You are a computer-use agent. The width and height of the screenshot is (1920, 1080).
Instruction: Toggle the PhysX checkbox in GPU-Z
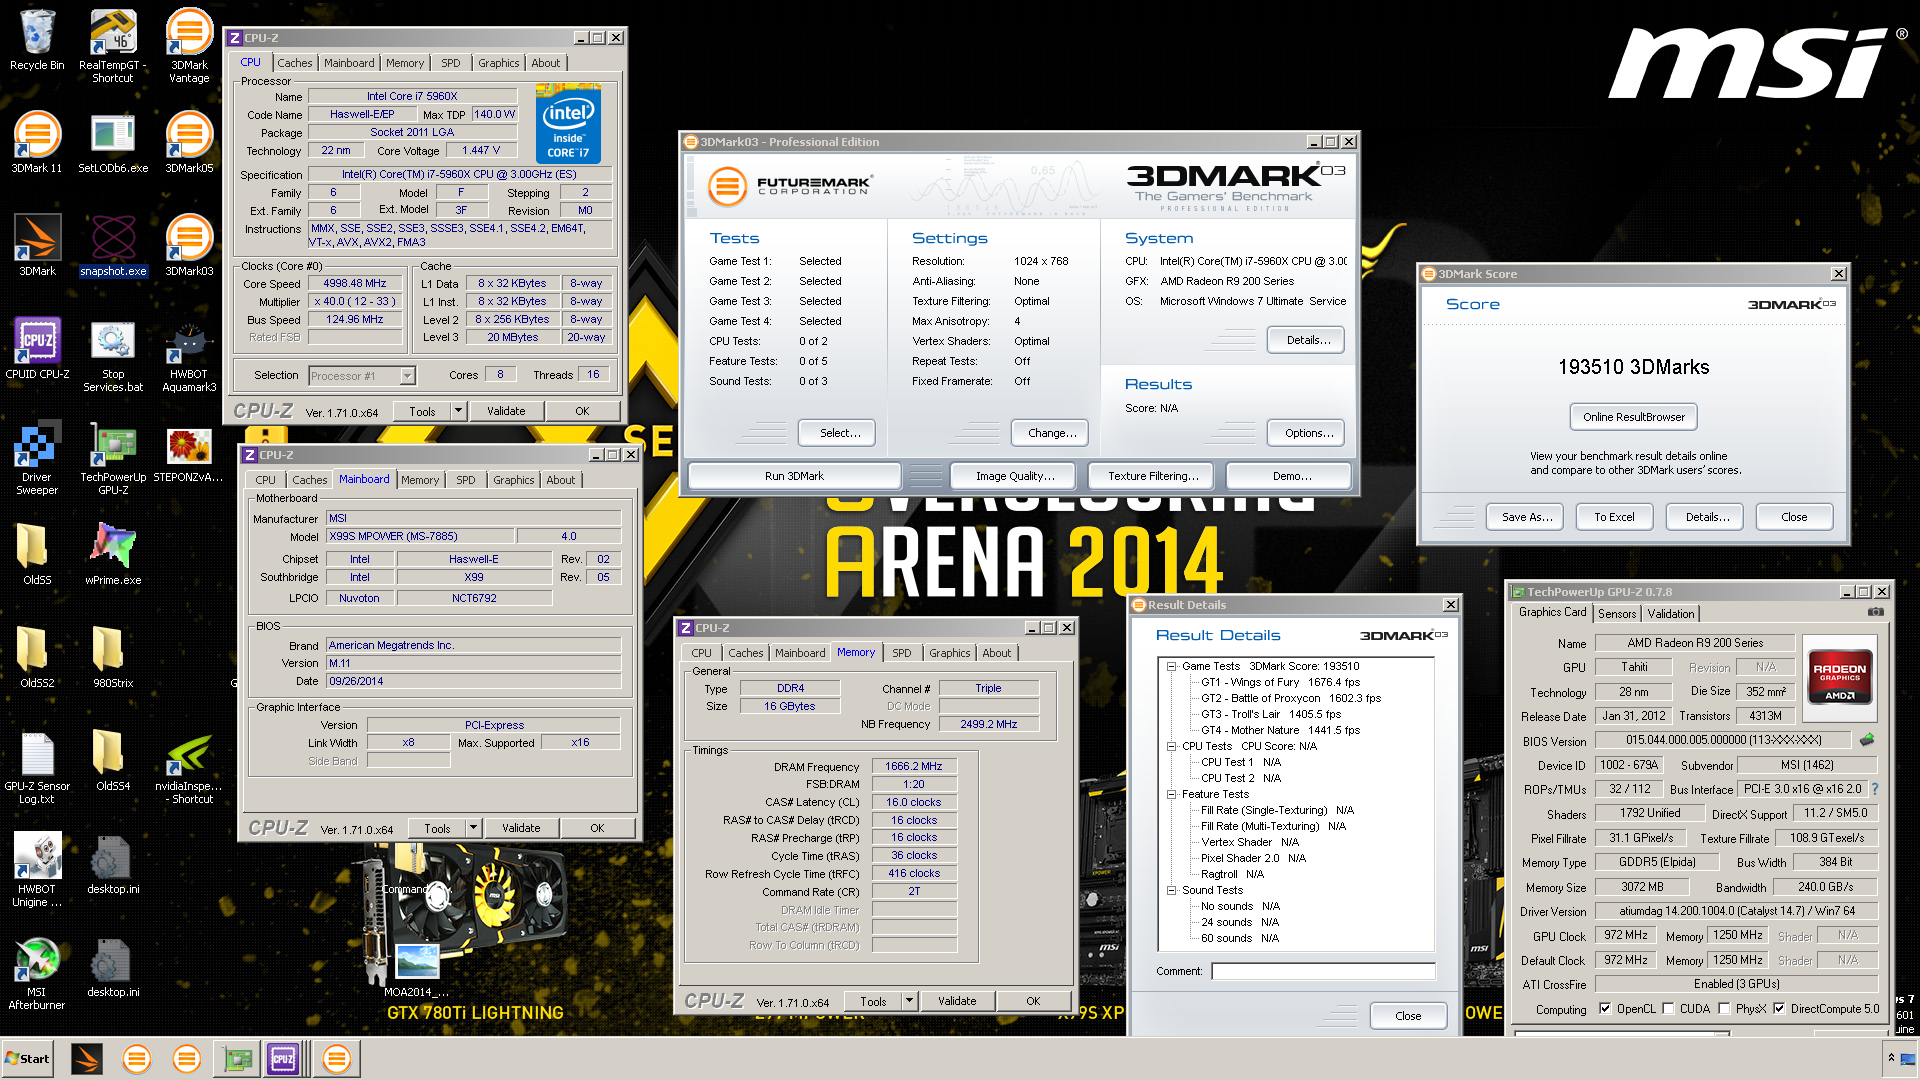[x=1724, y=1008]
